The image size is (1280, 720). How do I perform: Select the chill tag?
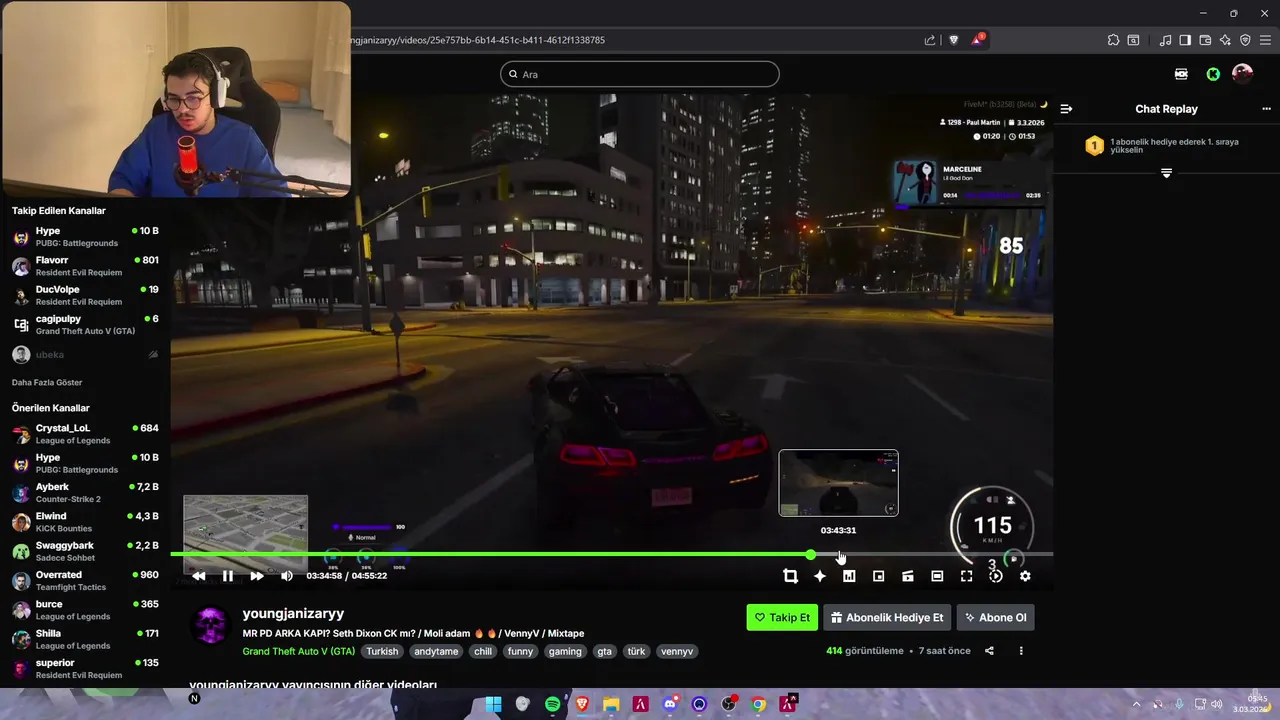point(483,651)
